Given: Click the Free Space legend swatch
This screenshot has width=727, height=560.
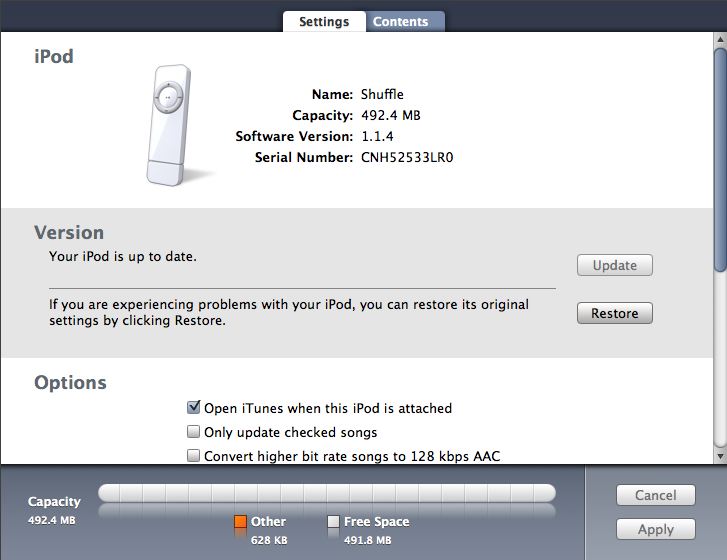Looking at the screenshot, I should pos(333,522).
